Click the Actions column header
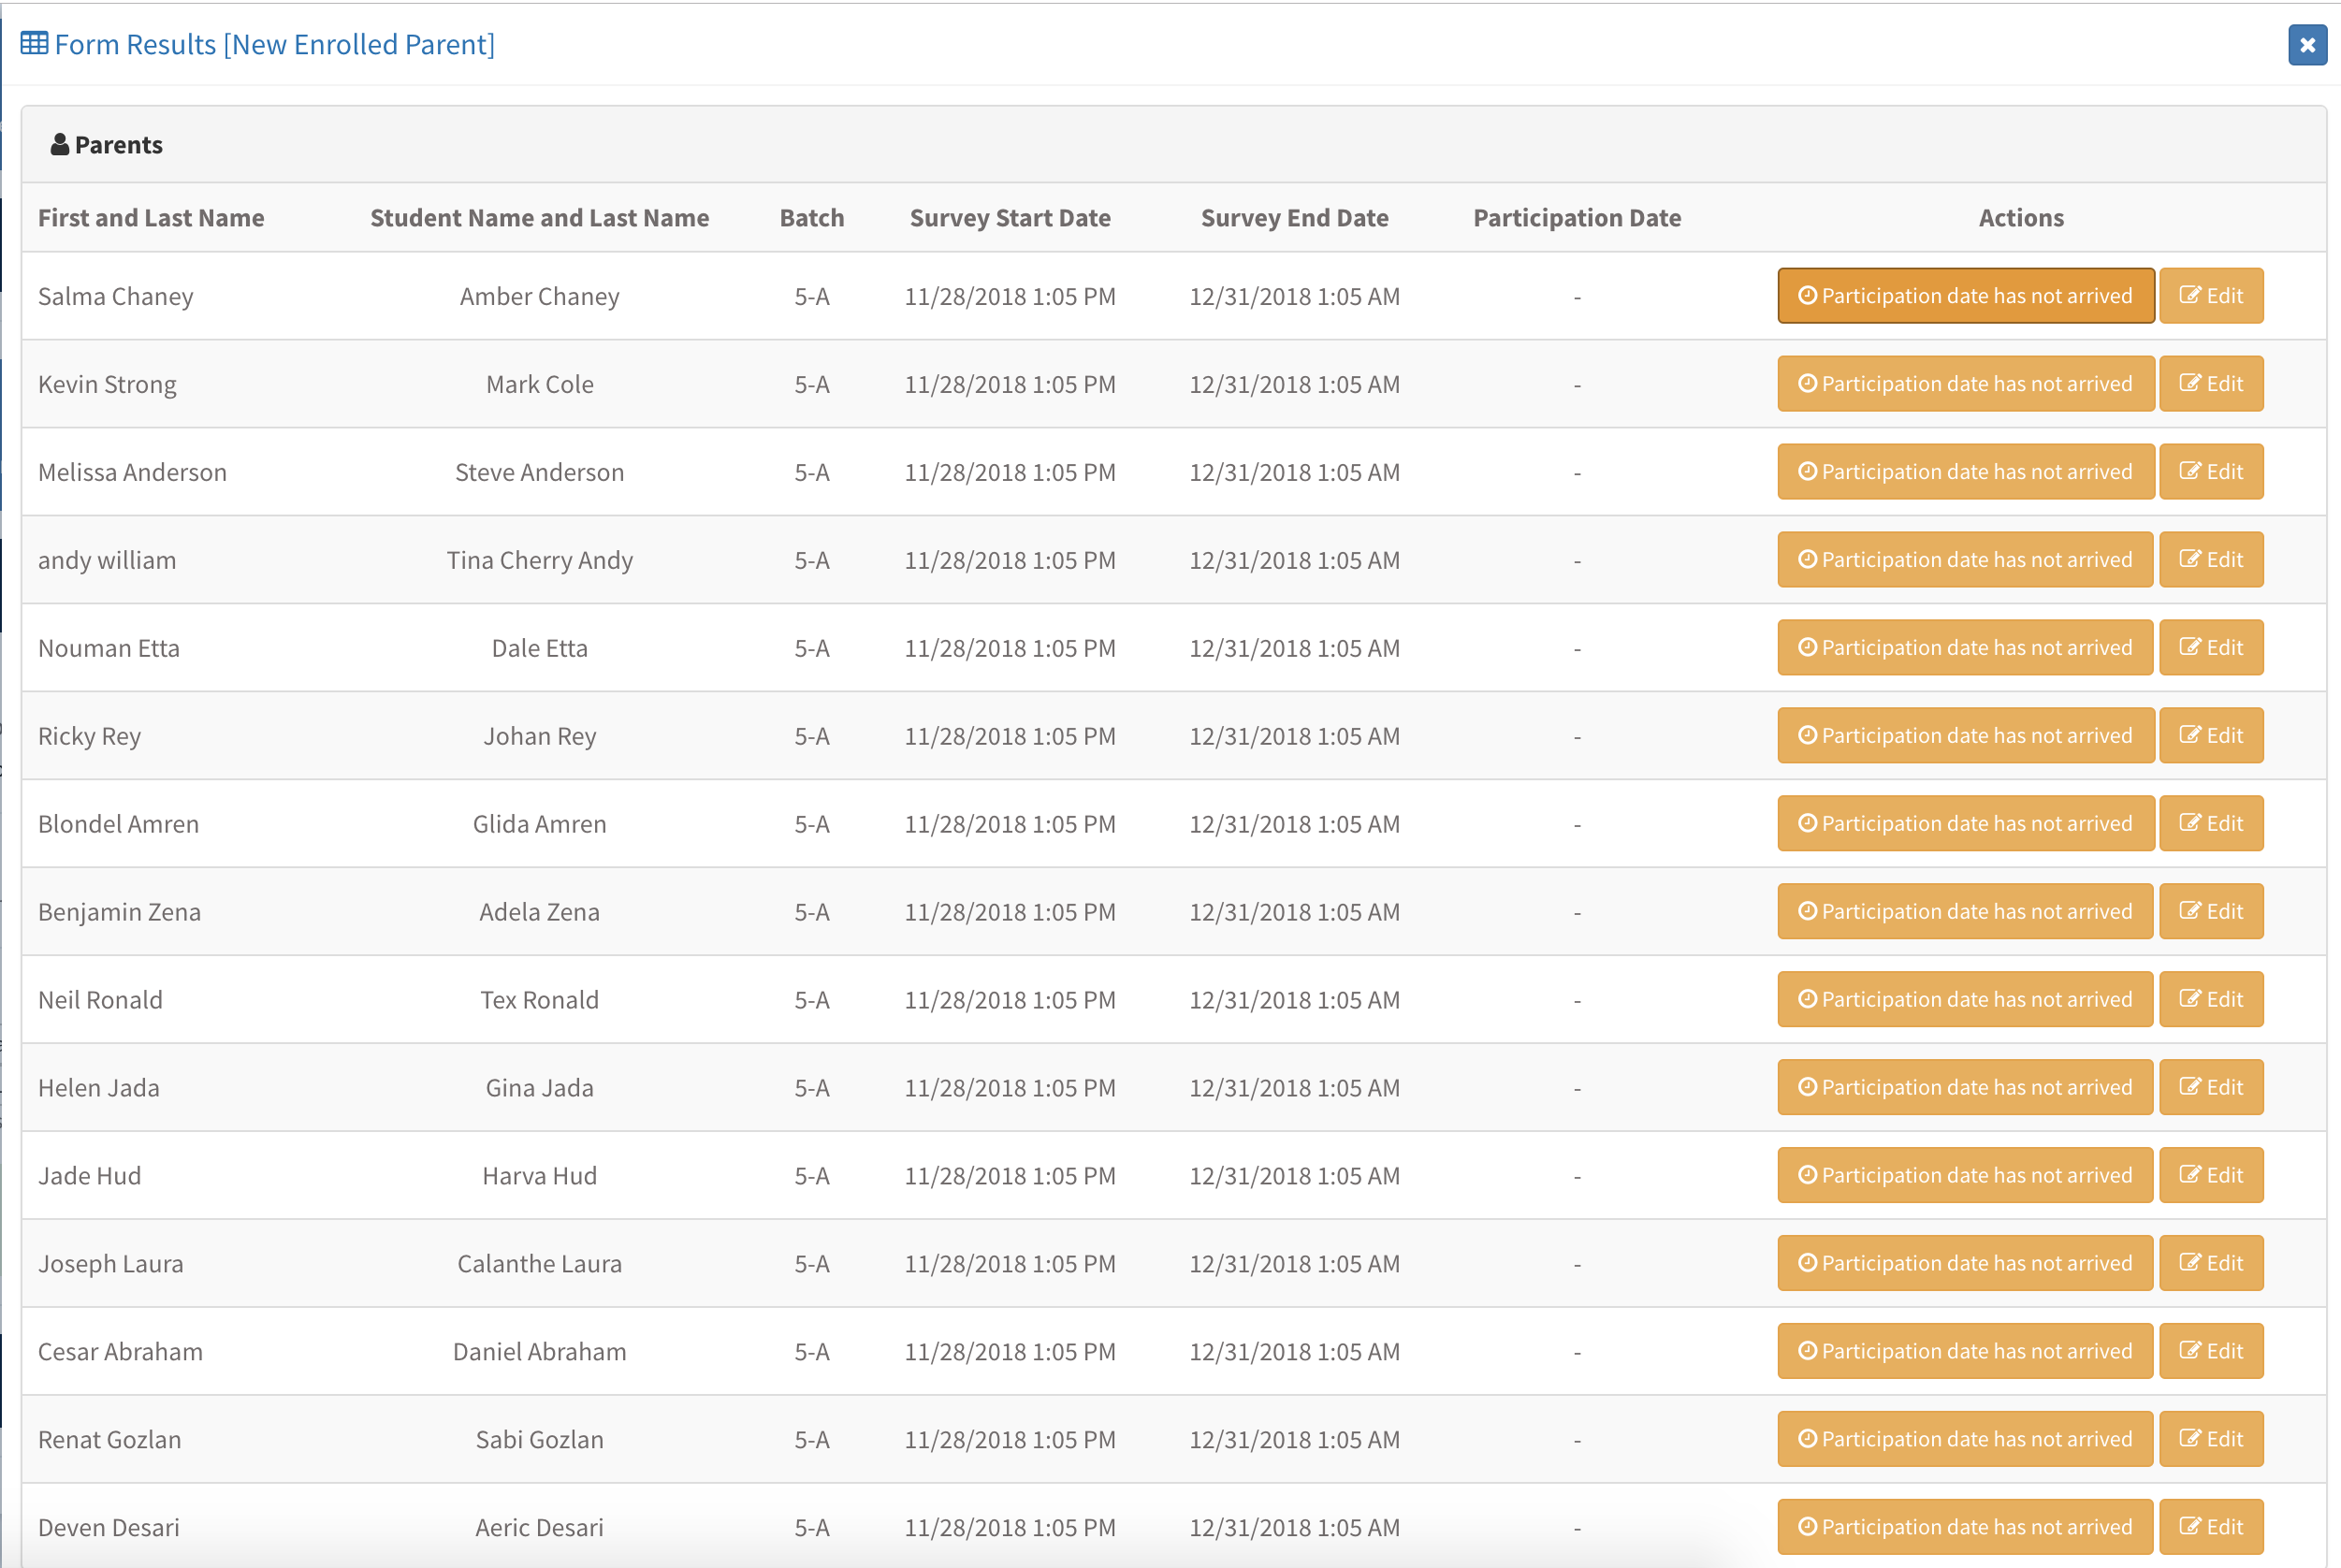 (2021, 218)
